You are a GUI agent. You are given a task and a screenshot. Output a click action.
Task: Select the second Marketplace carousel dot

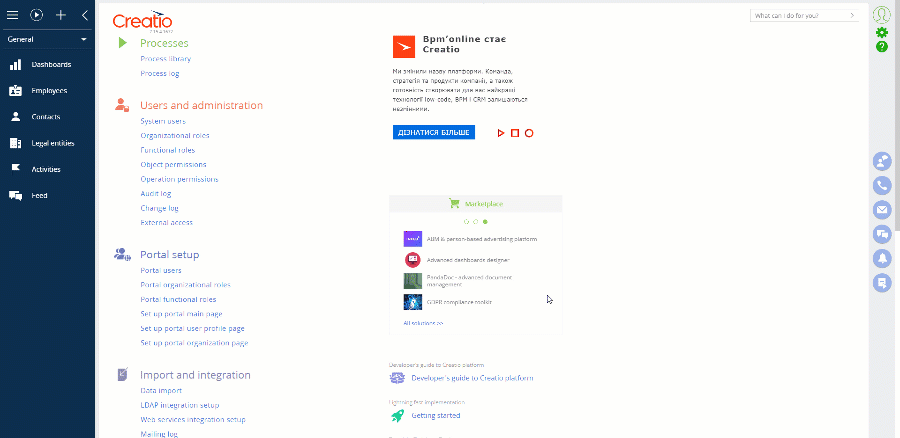[476, 222]
